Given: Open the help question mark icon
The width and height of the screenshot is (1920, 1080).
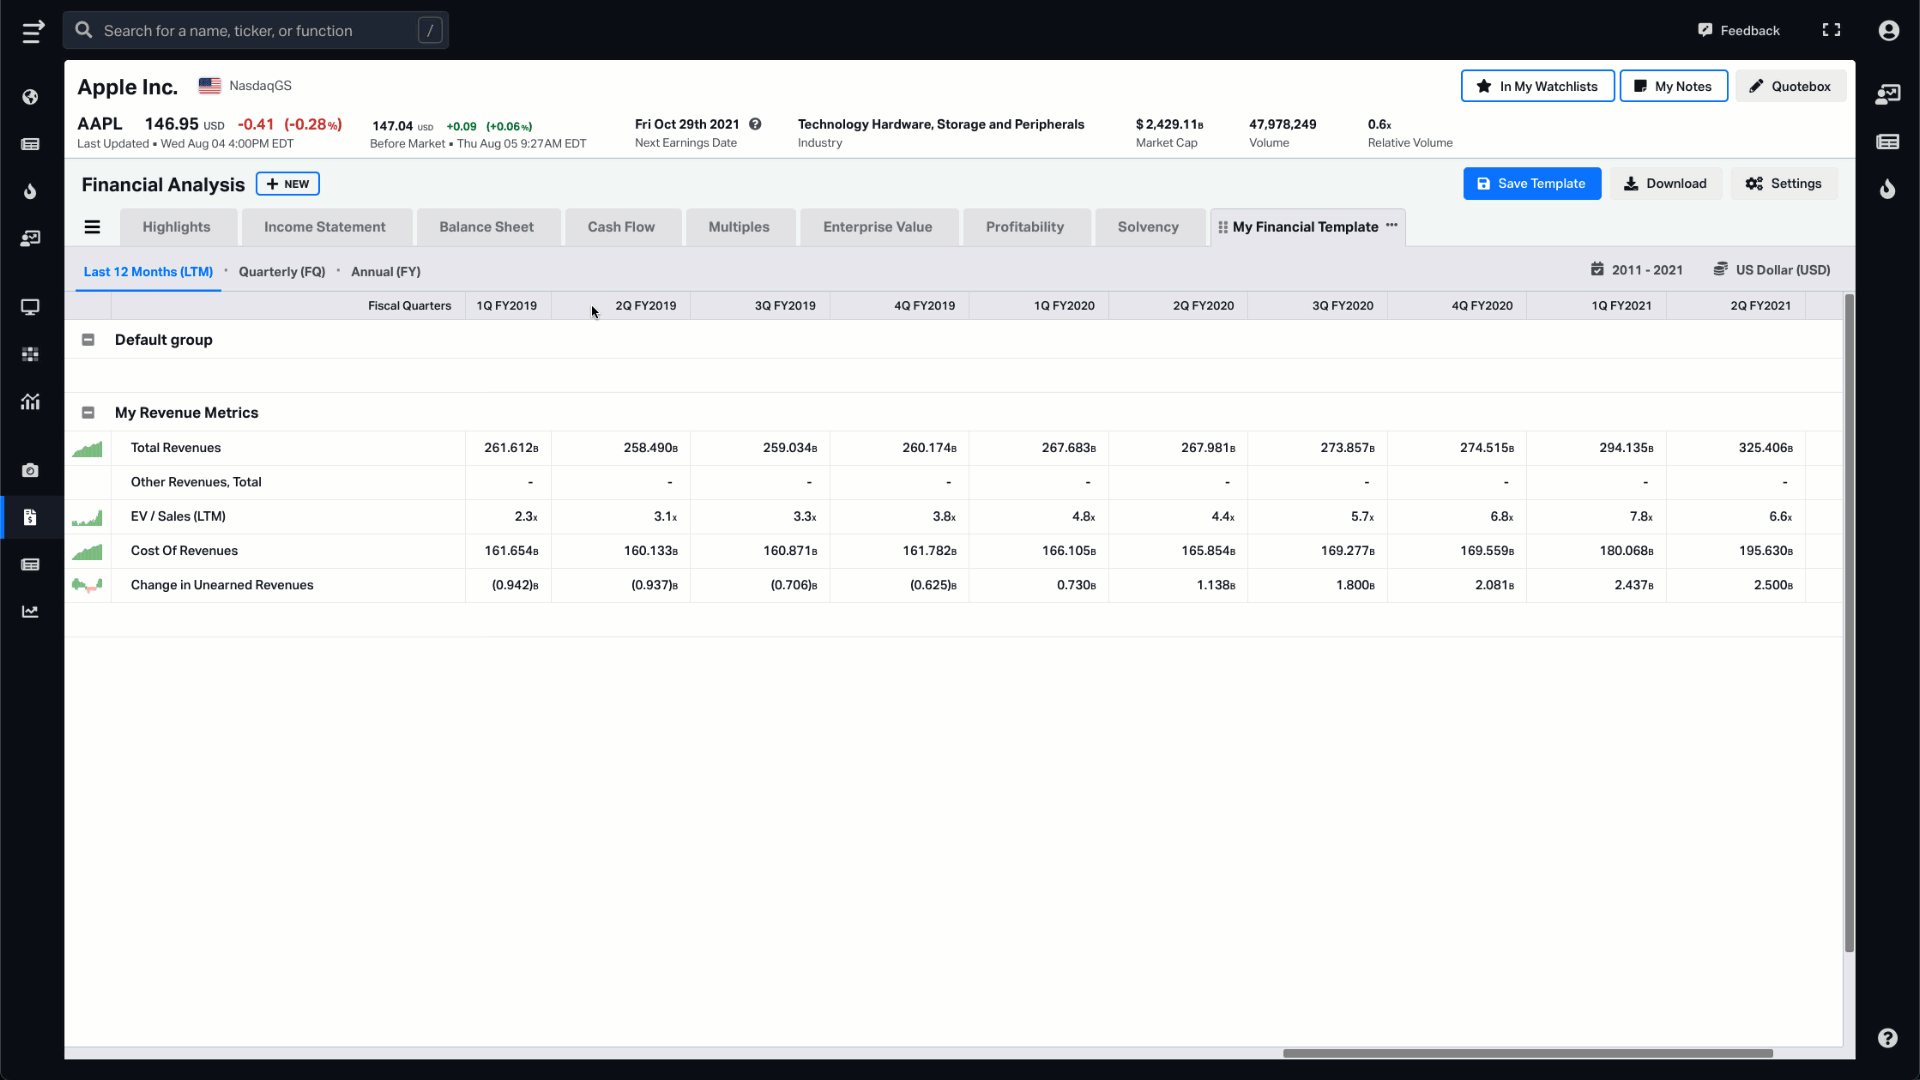Looking at the screenshot, I should pos(1887,1038).
